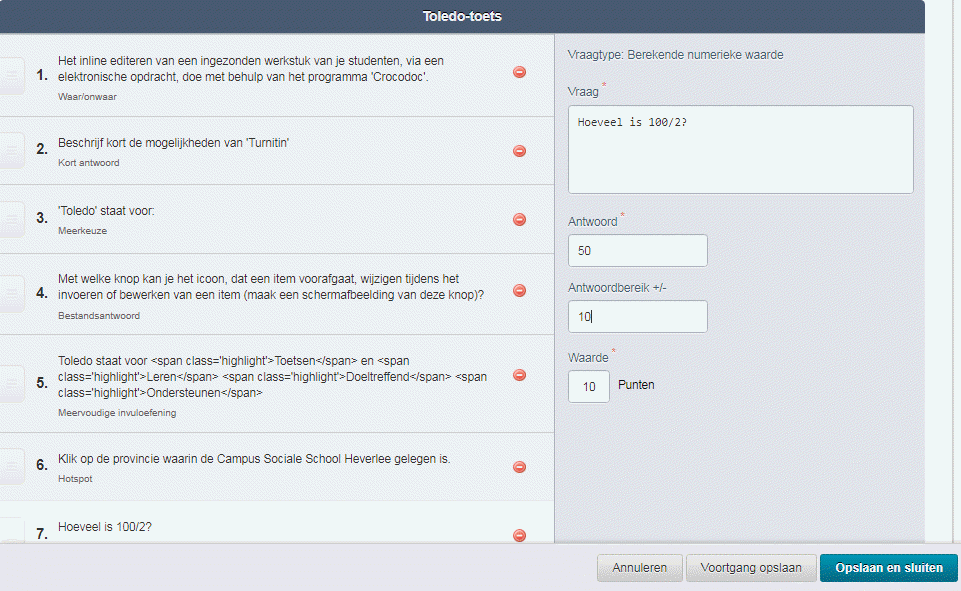This screenshot has width=961, height=591.
Task: Grab the drag handle of question 1
Action: tap(11, 75)
